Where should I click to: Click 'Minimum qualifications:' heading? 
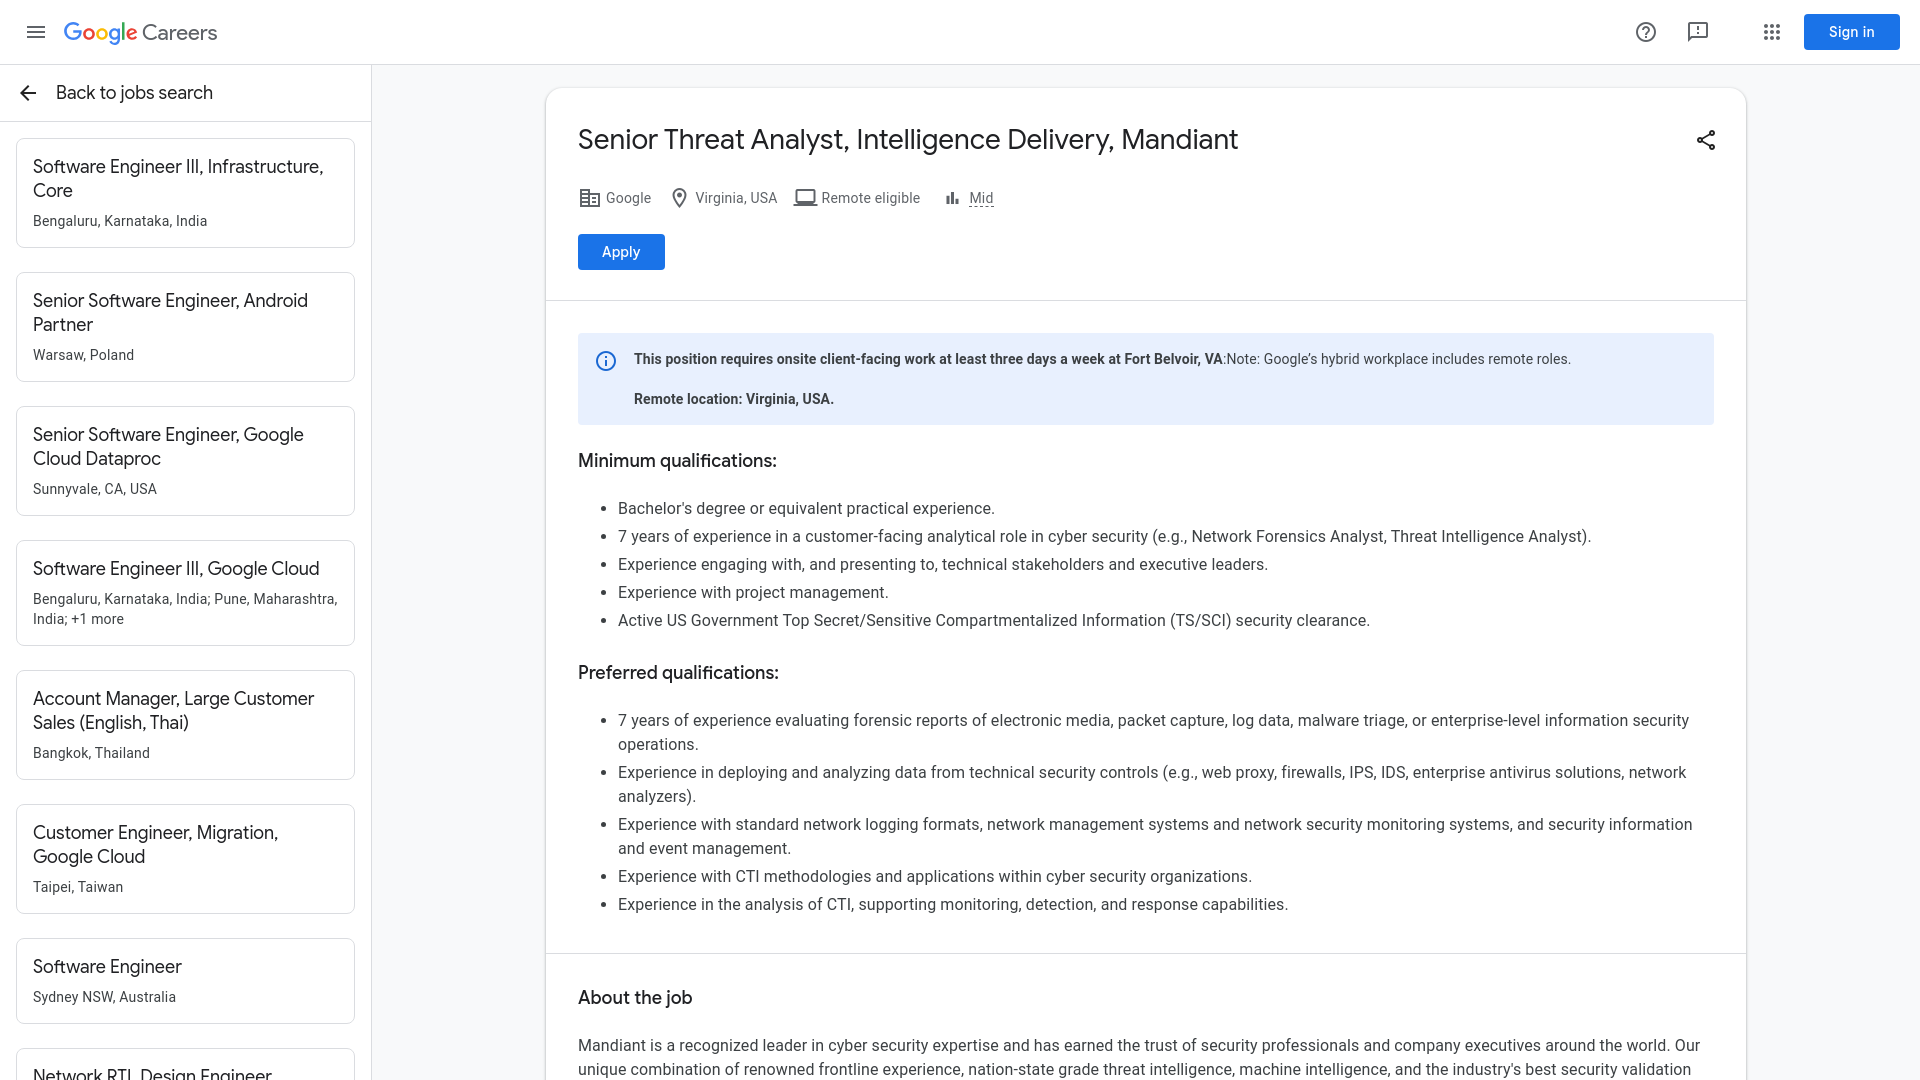(677, 461)
